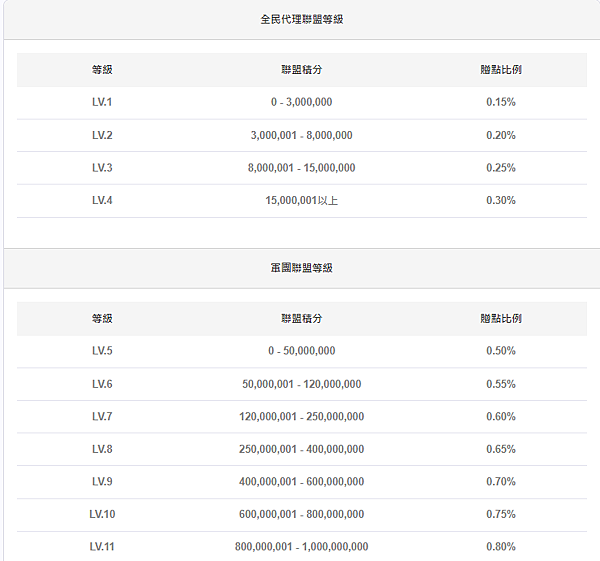Click the 250,000,001 - 400,000,000 range cell
The width and height of the screenshot is (600, 561).
[301, 449]
